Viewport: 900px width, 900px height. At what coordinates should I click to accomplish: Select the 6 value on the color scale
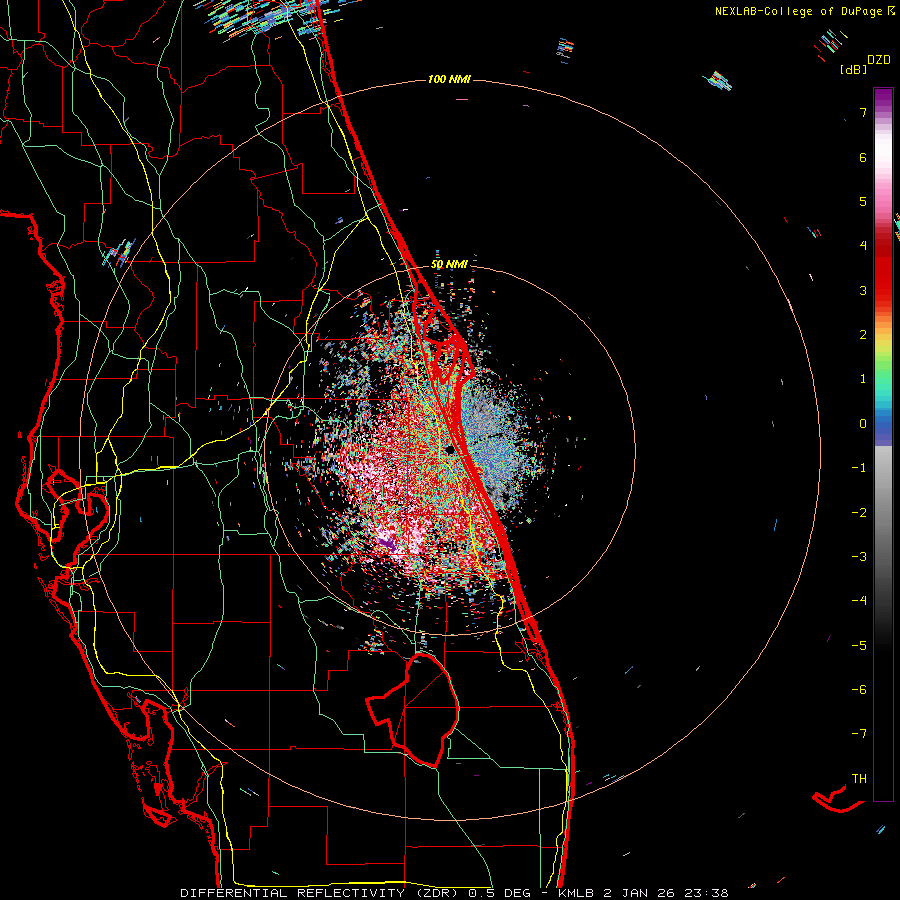click(x=863, y=157)
